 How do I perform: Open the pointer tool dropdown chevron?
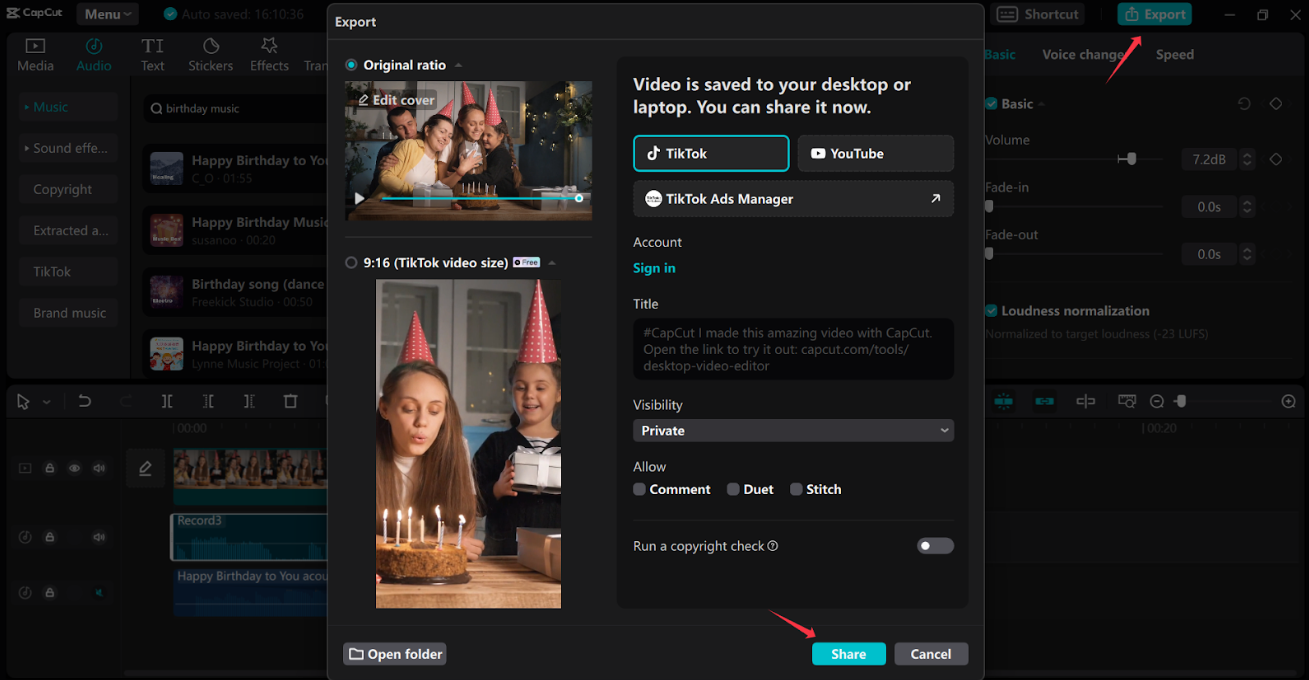[46, 402]
